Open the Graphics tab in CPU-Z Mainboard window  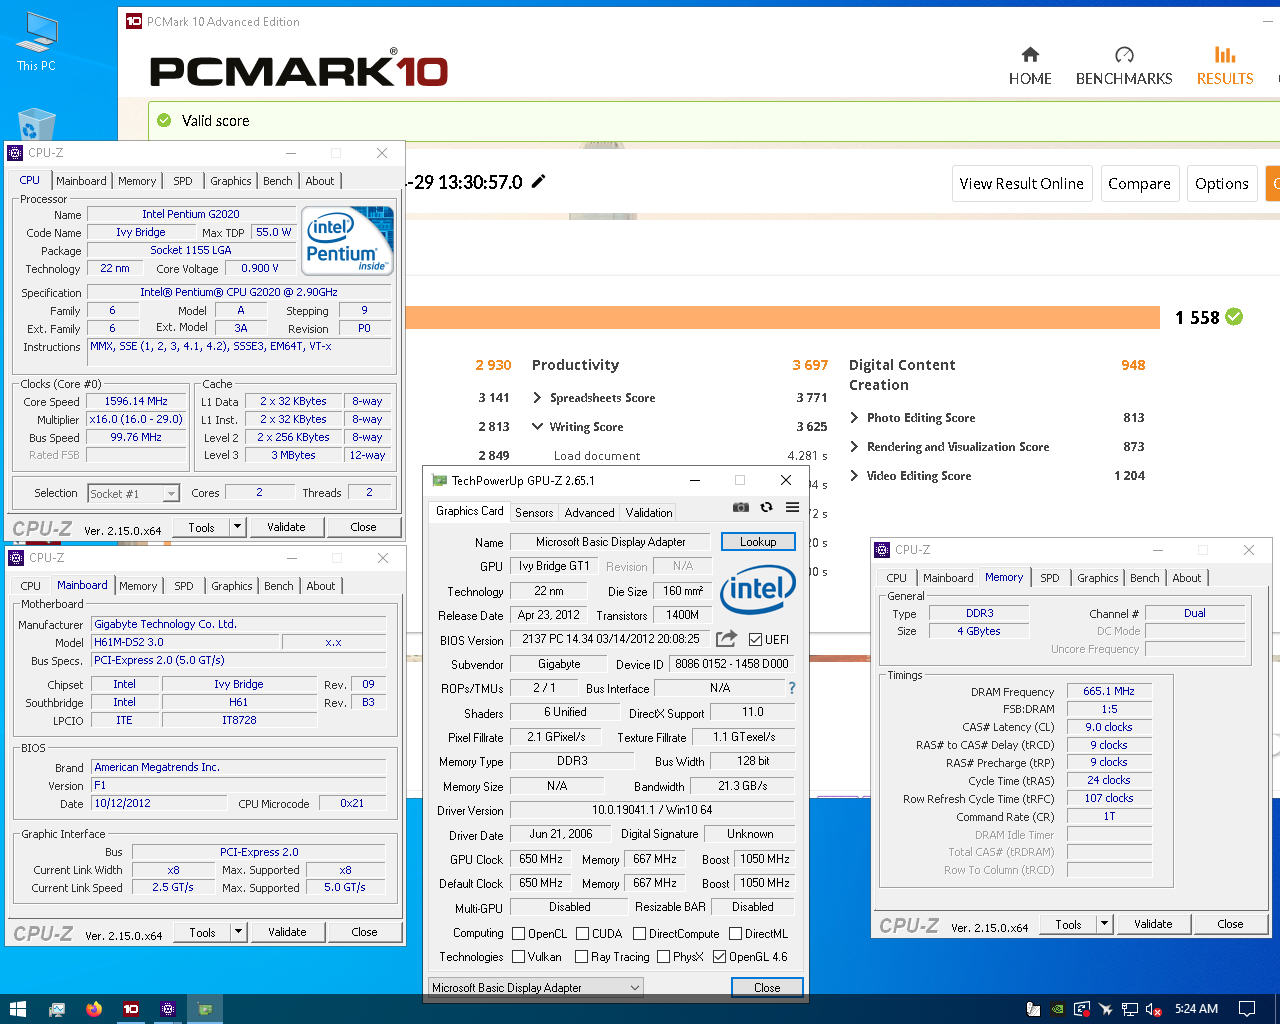click(x=232, y=585)
